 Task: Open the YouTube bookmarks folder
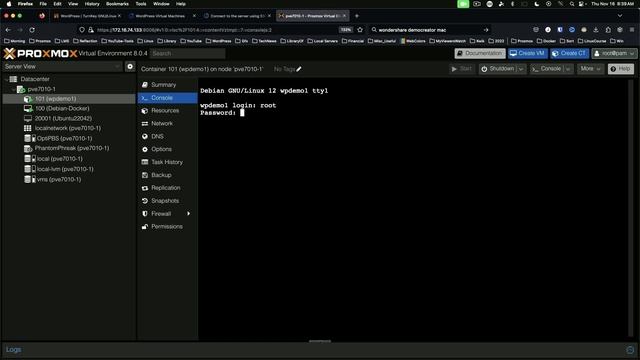tap(191, 41)
